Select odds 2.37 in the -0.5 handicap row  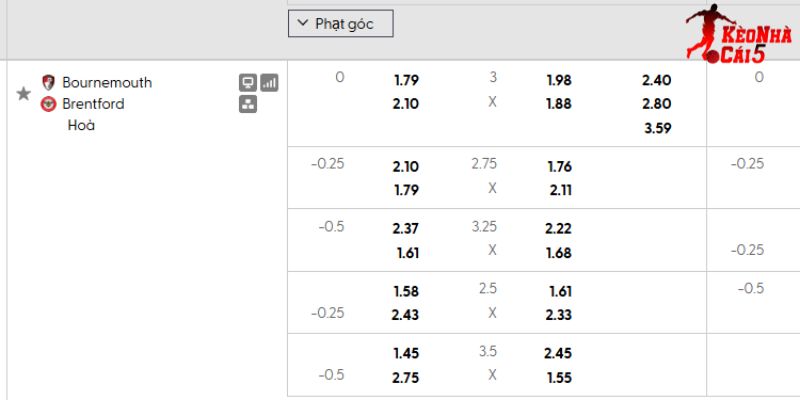pos(406,229)
